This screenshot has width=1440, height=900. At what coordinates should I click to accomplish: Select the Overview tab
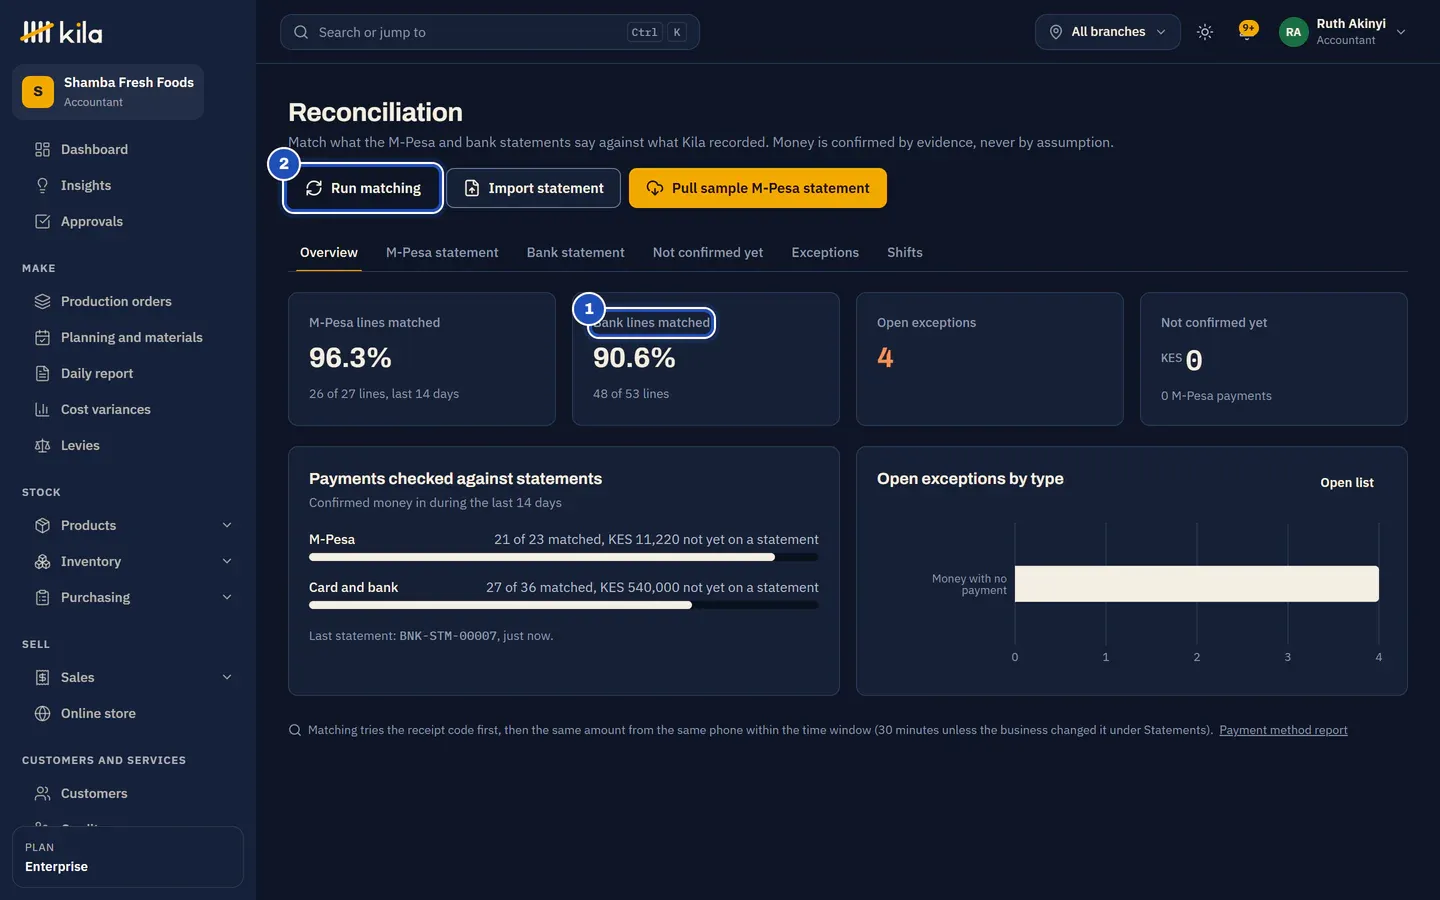329,252
